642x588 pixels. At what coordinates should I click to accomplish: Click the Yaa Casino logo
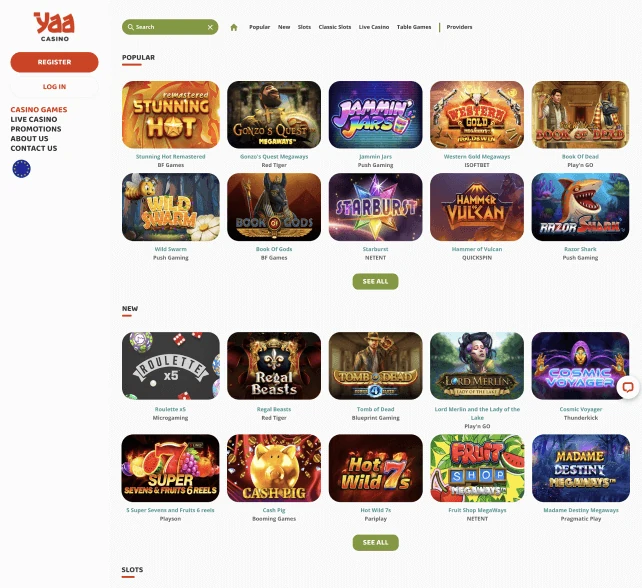[54, 27]
